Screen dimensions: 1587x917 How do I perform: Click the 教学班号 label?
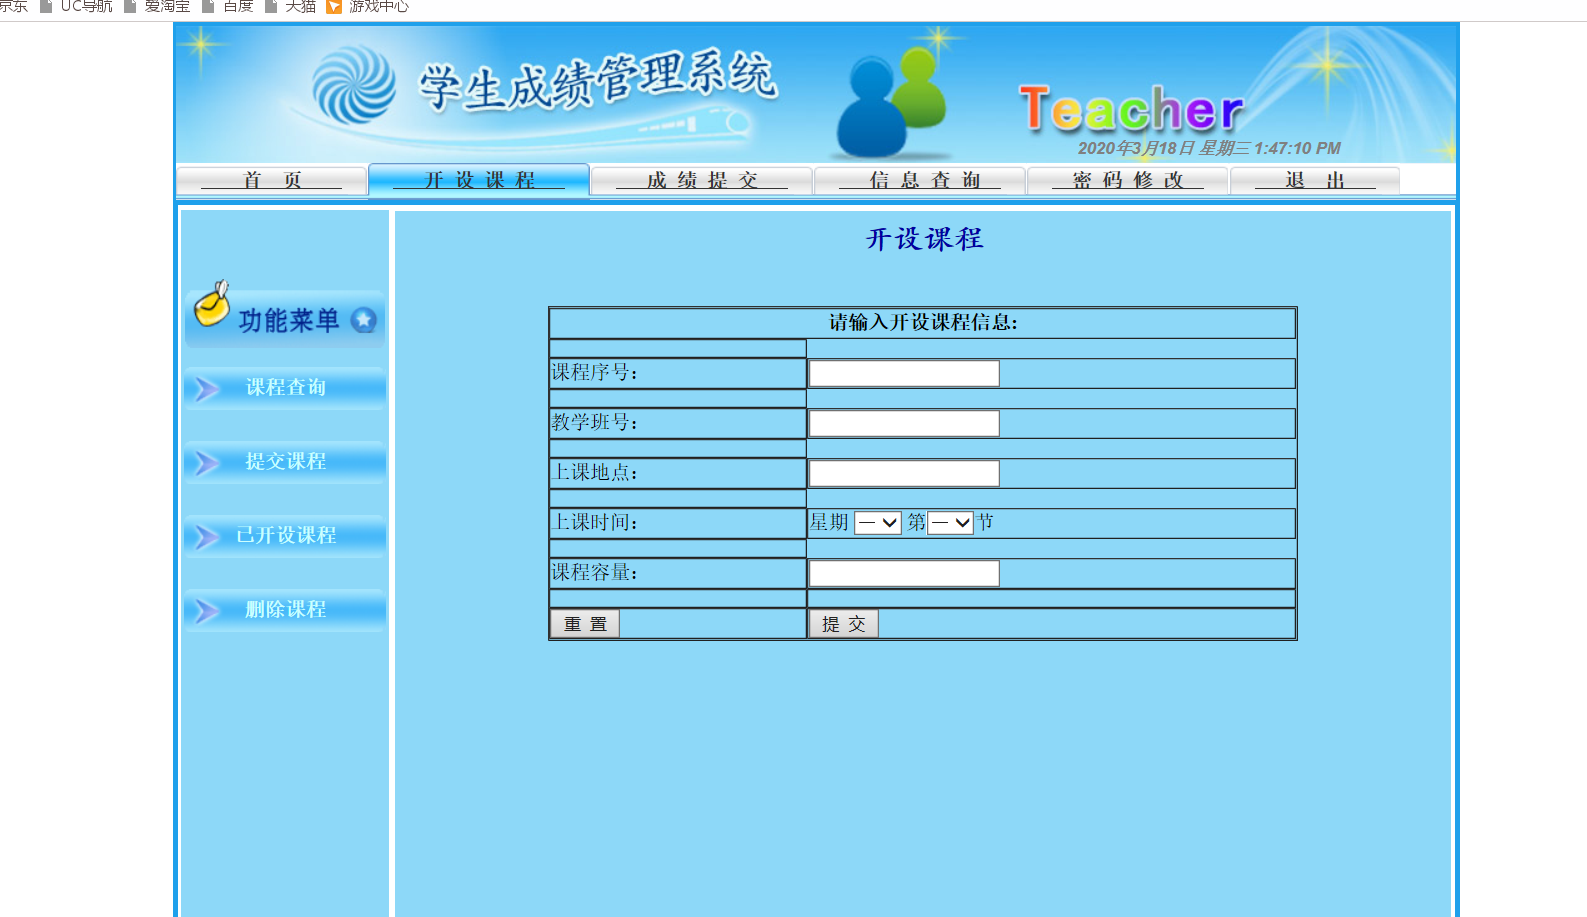tap(595, 422)
